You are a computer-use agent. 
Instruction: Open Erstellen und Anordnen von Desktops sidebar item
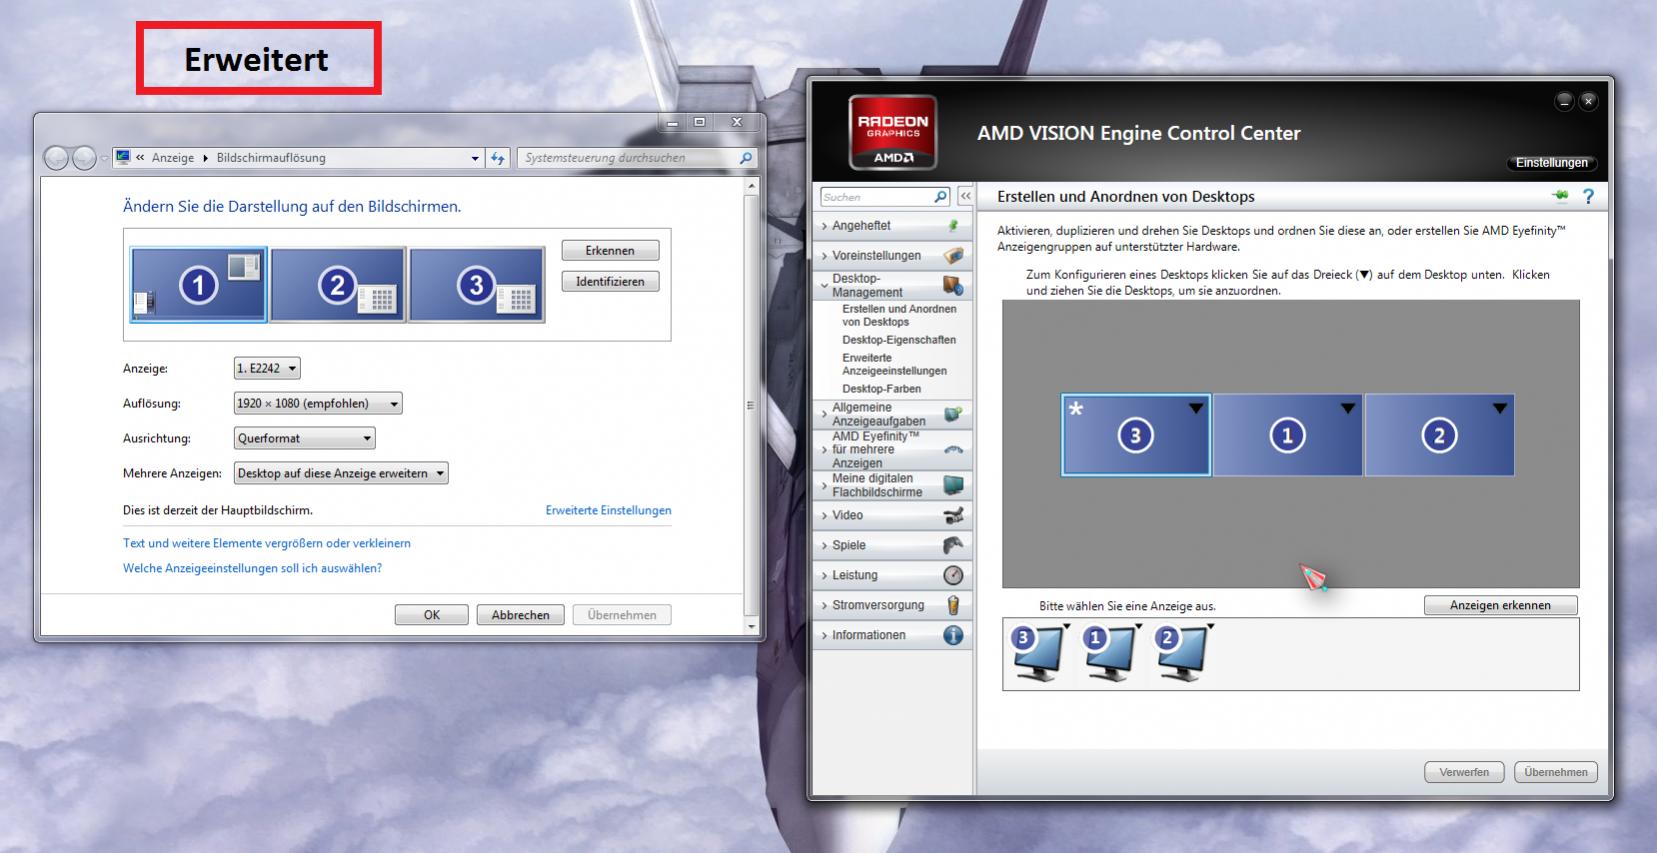pos(899,316)
